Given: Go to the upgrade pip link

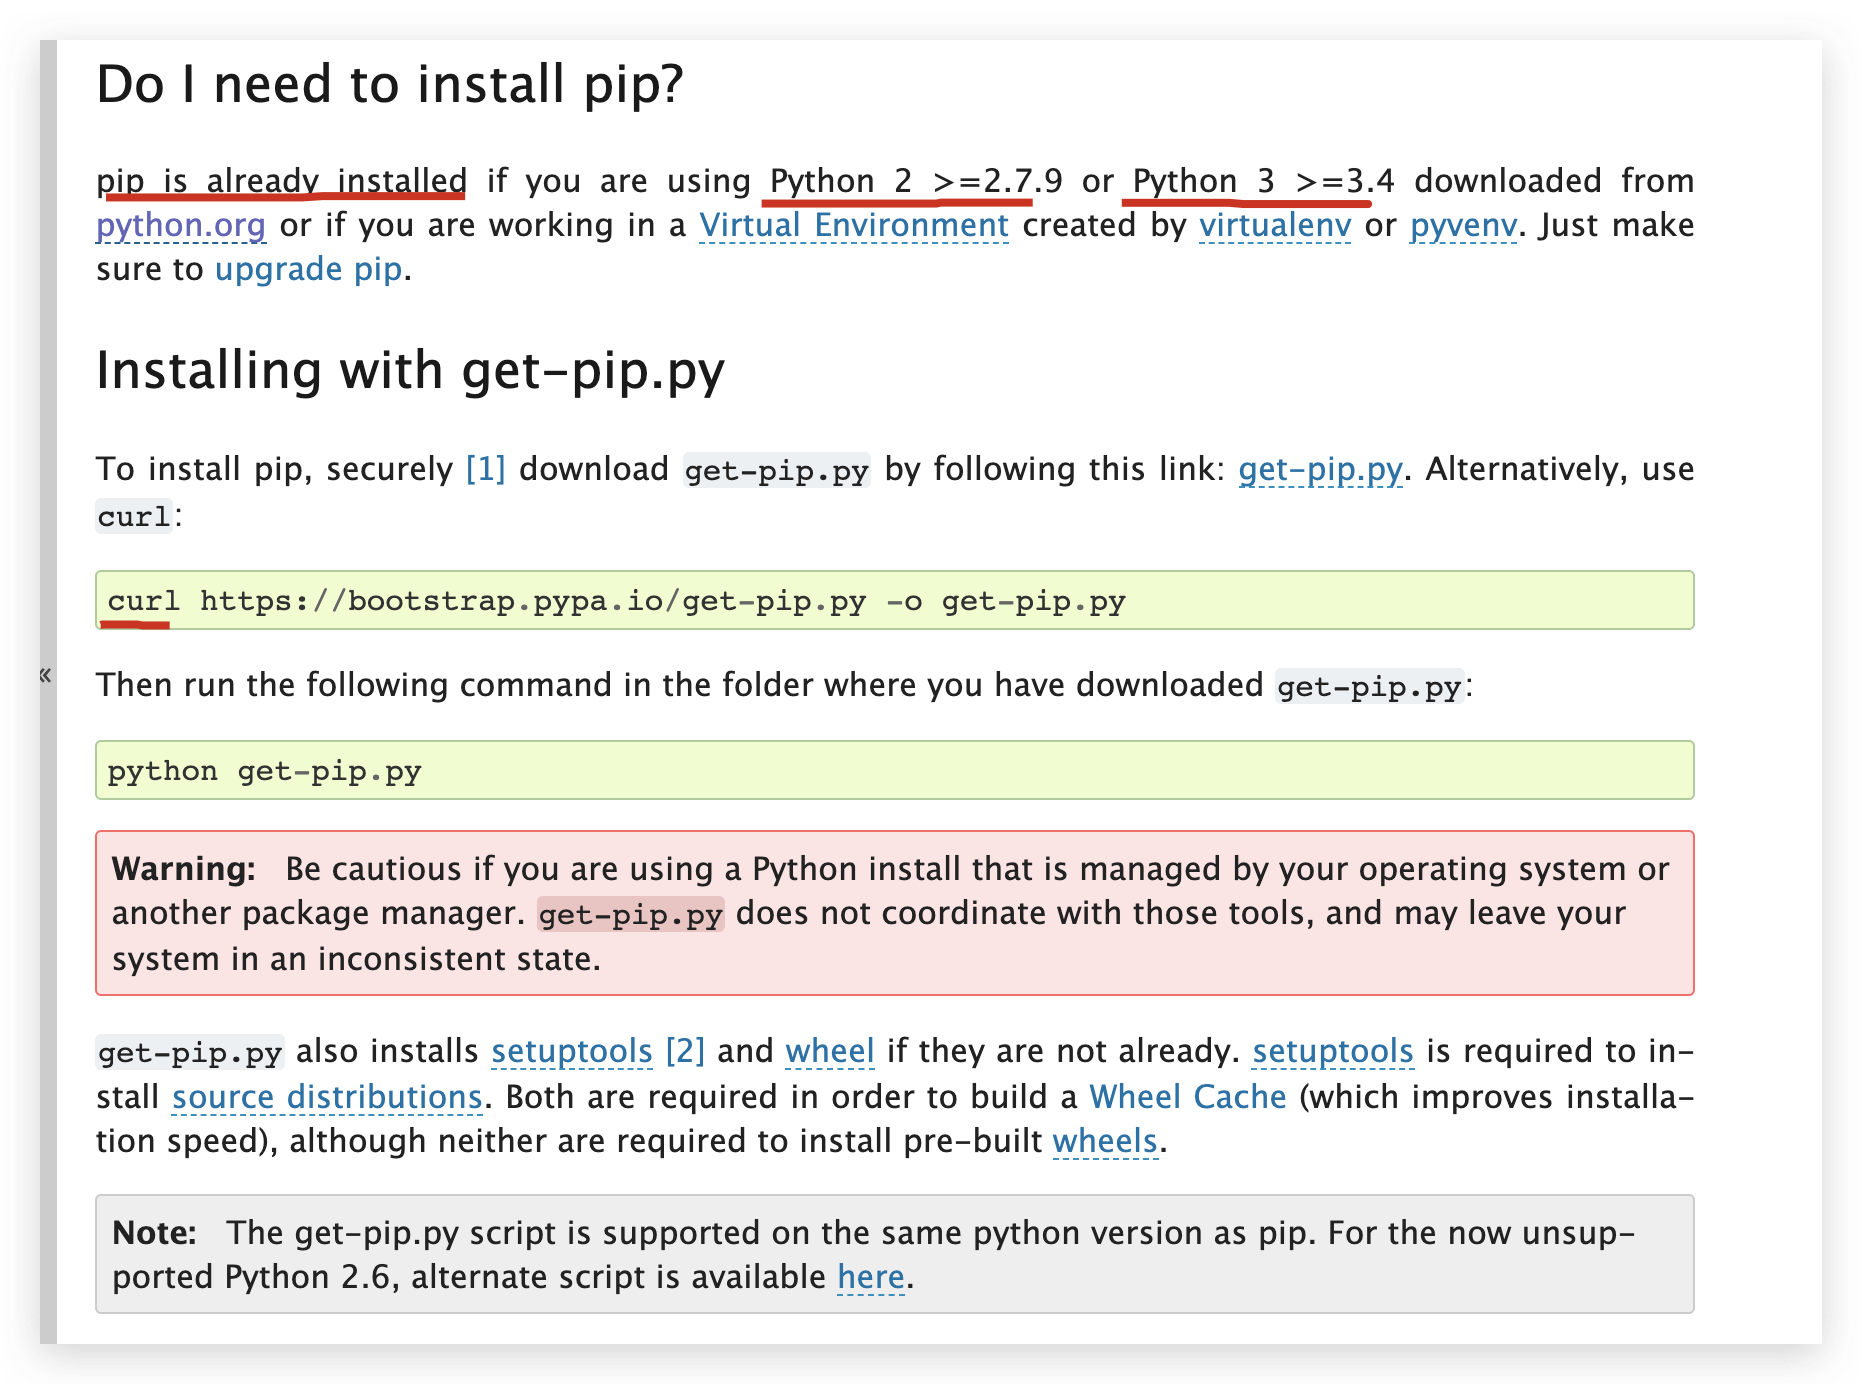Looking at the screenshot, I should 309,269.
